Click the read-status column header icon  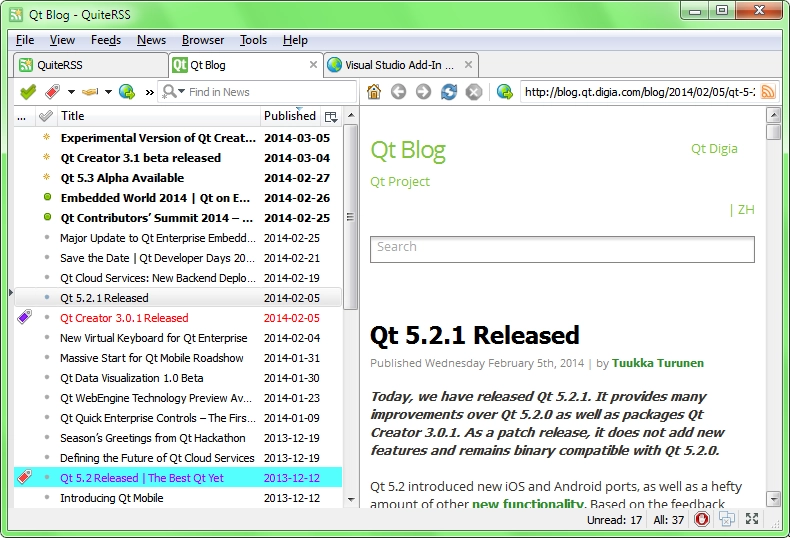tap(46, 116)
